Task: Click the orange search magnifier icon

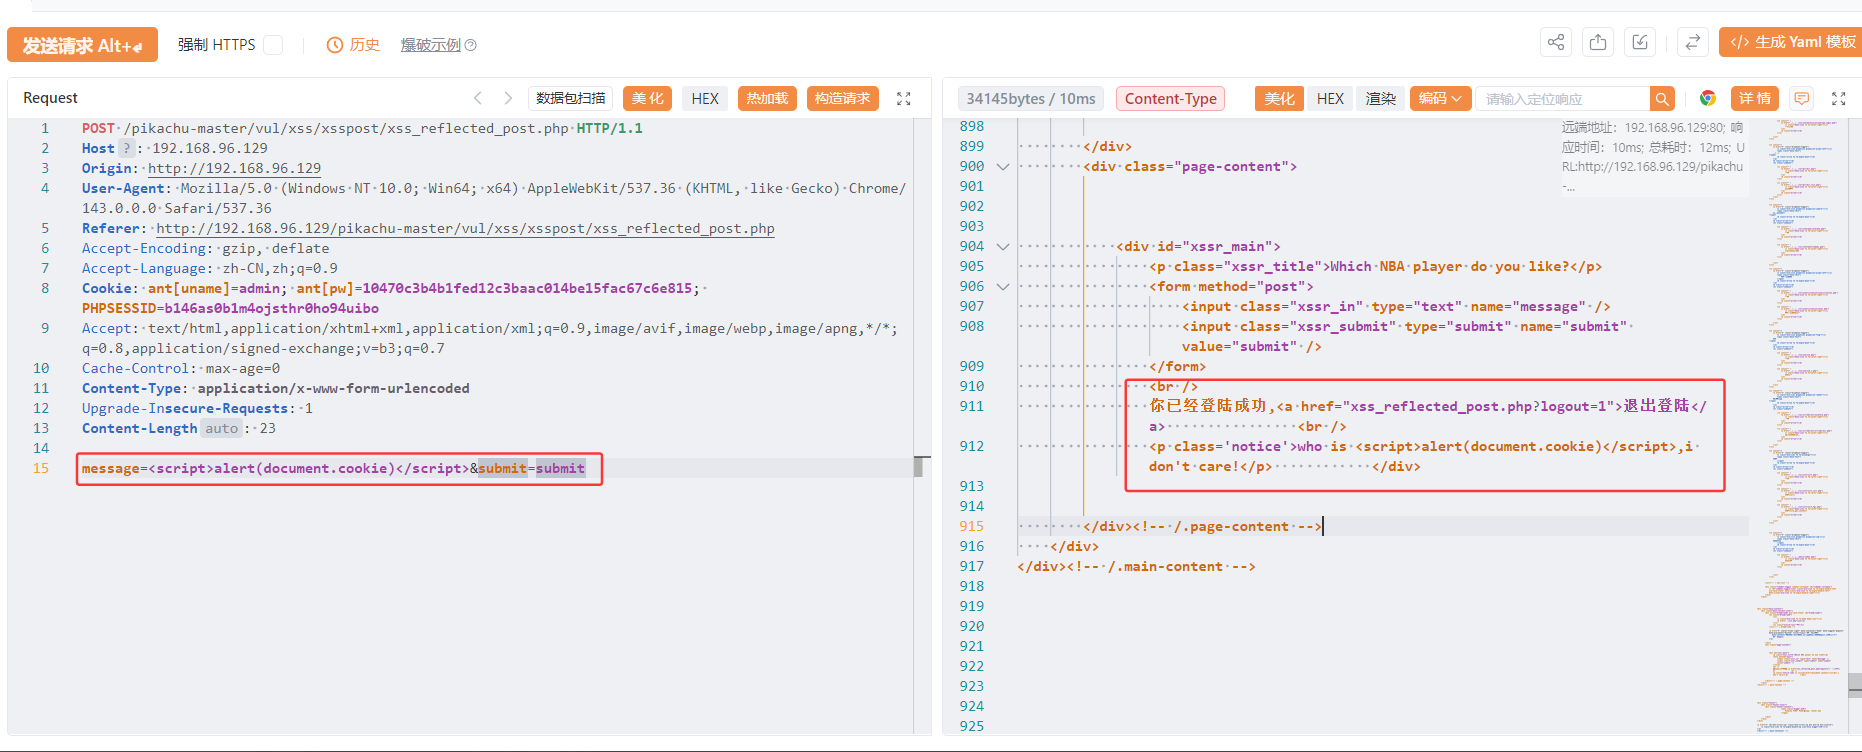Action: pos(1662,99)
